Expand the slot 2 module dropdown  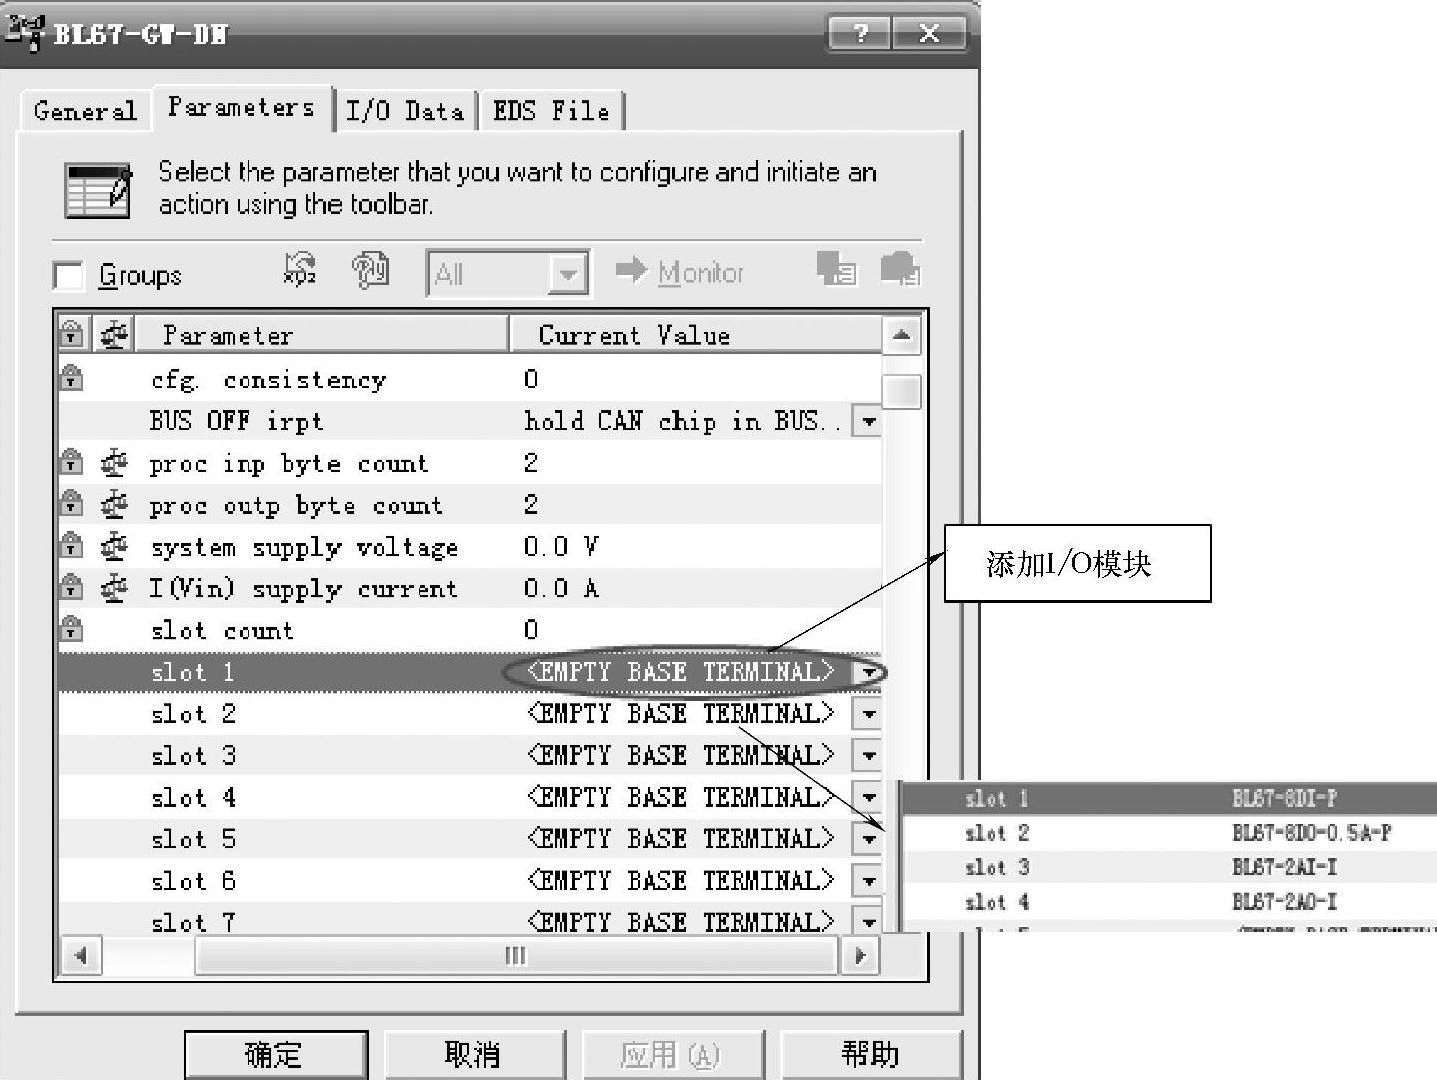click(867, 714)
